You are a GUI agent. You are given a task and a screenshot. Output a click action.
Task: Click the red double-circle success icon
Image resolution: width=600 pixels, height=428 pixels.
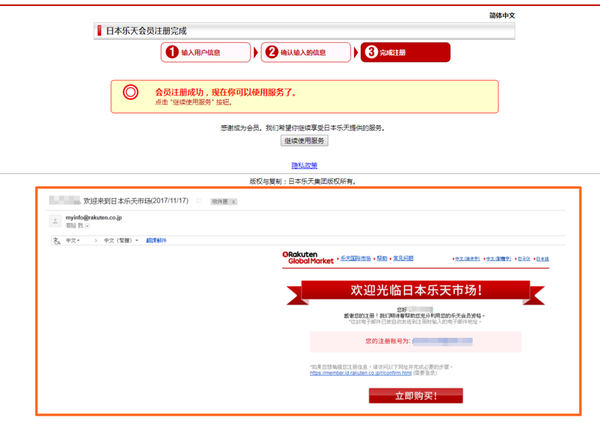pos(129,93)
